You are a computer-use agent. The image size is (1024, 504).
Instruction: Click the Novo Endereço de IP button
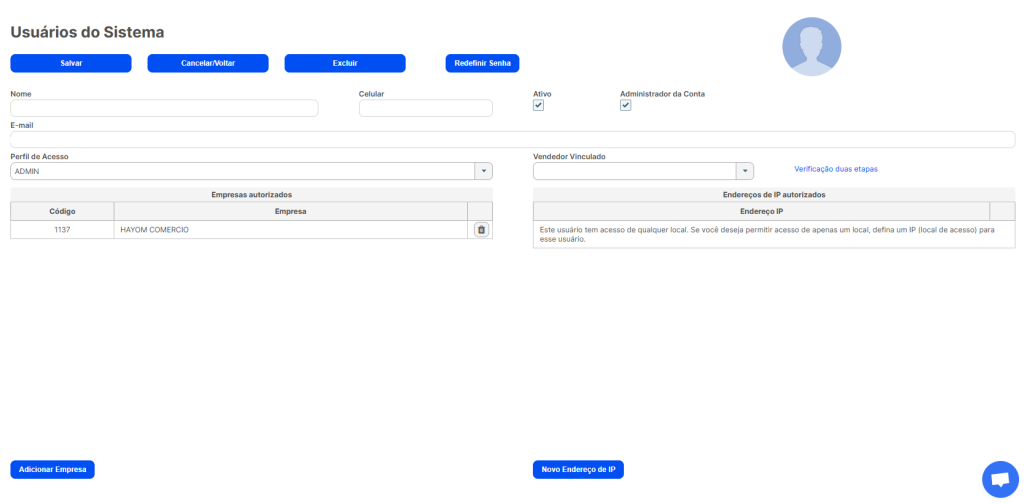(x=578, y=469)
